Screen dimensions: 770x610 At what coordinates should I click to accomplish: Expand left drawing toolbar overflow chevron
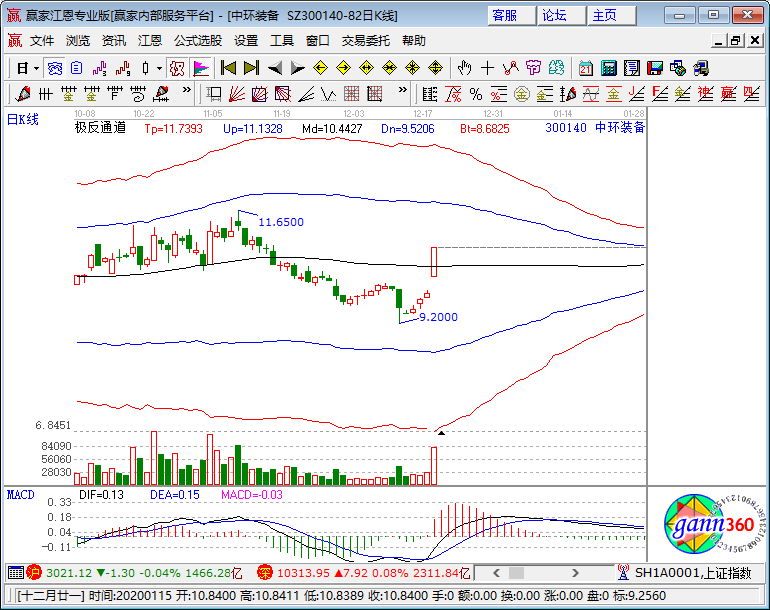[x=186, y=90]
